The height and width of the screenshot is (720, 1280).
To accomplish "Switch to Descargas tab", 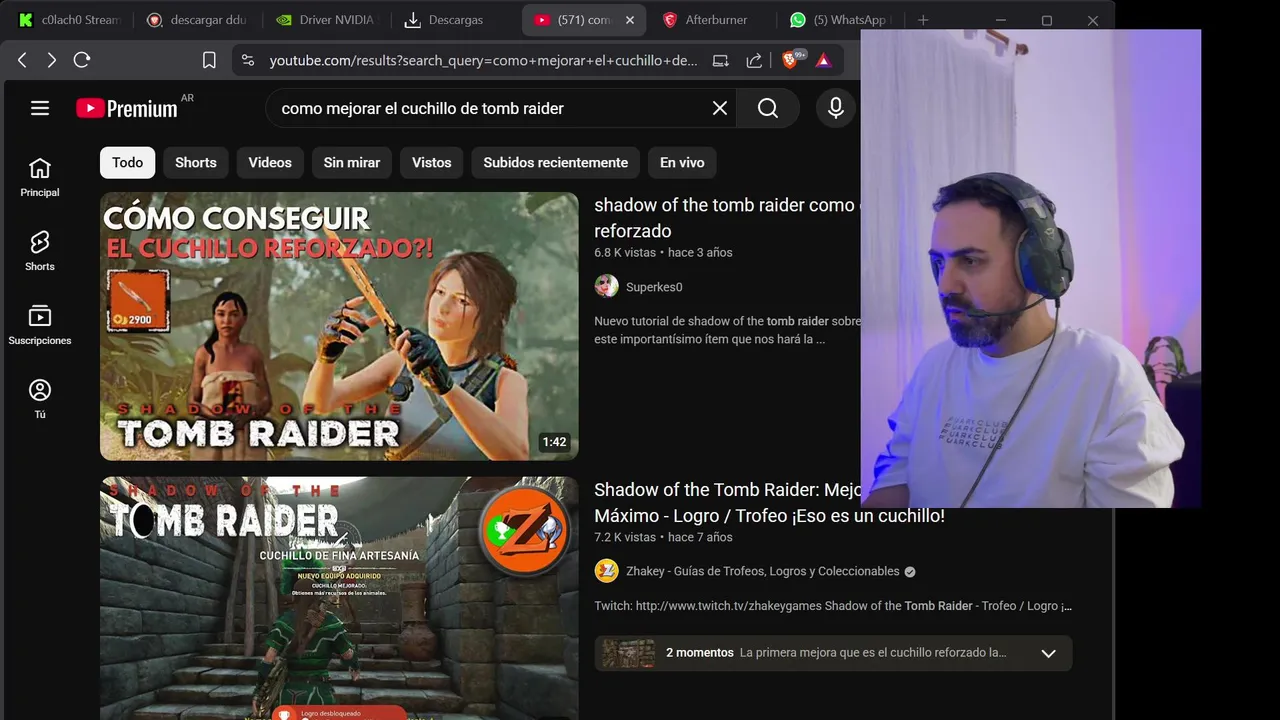I will click(454, 20).
